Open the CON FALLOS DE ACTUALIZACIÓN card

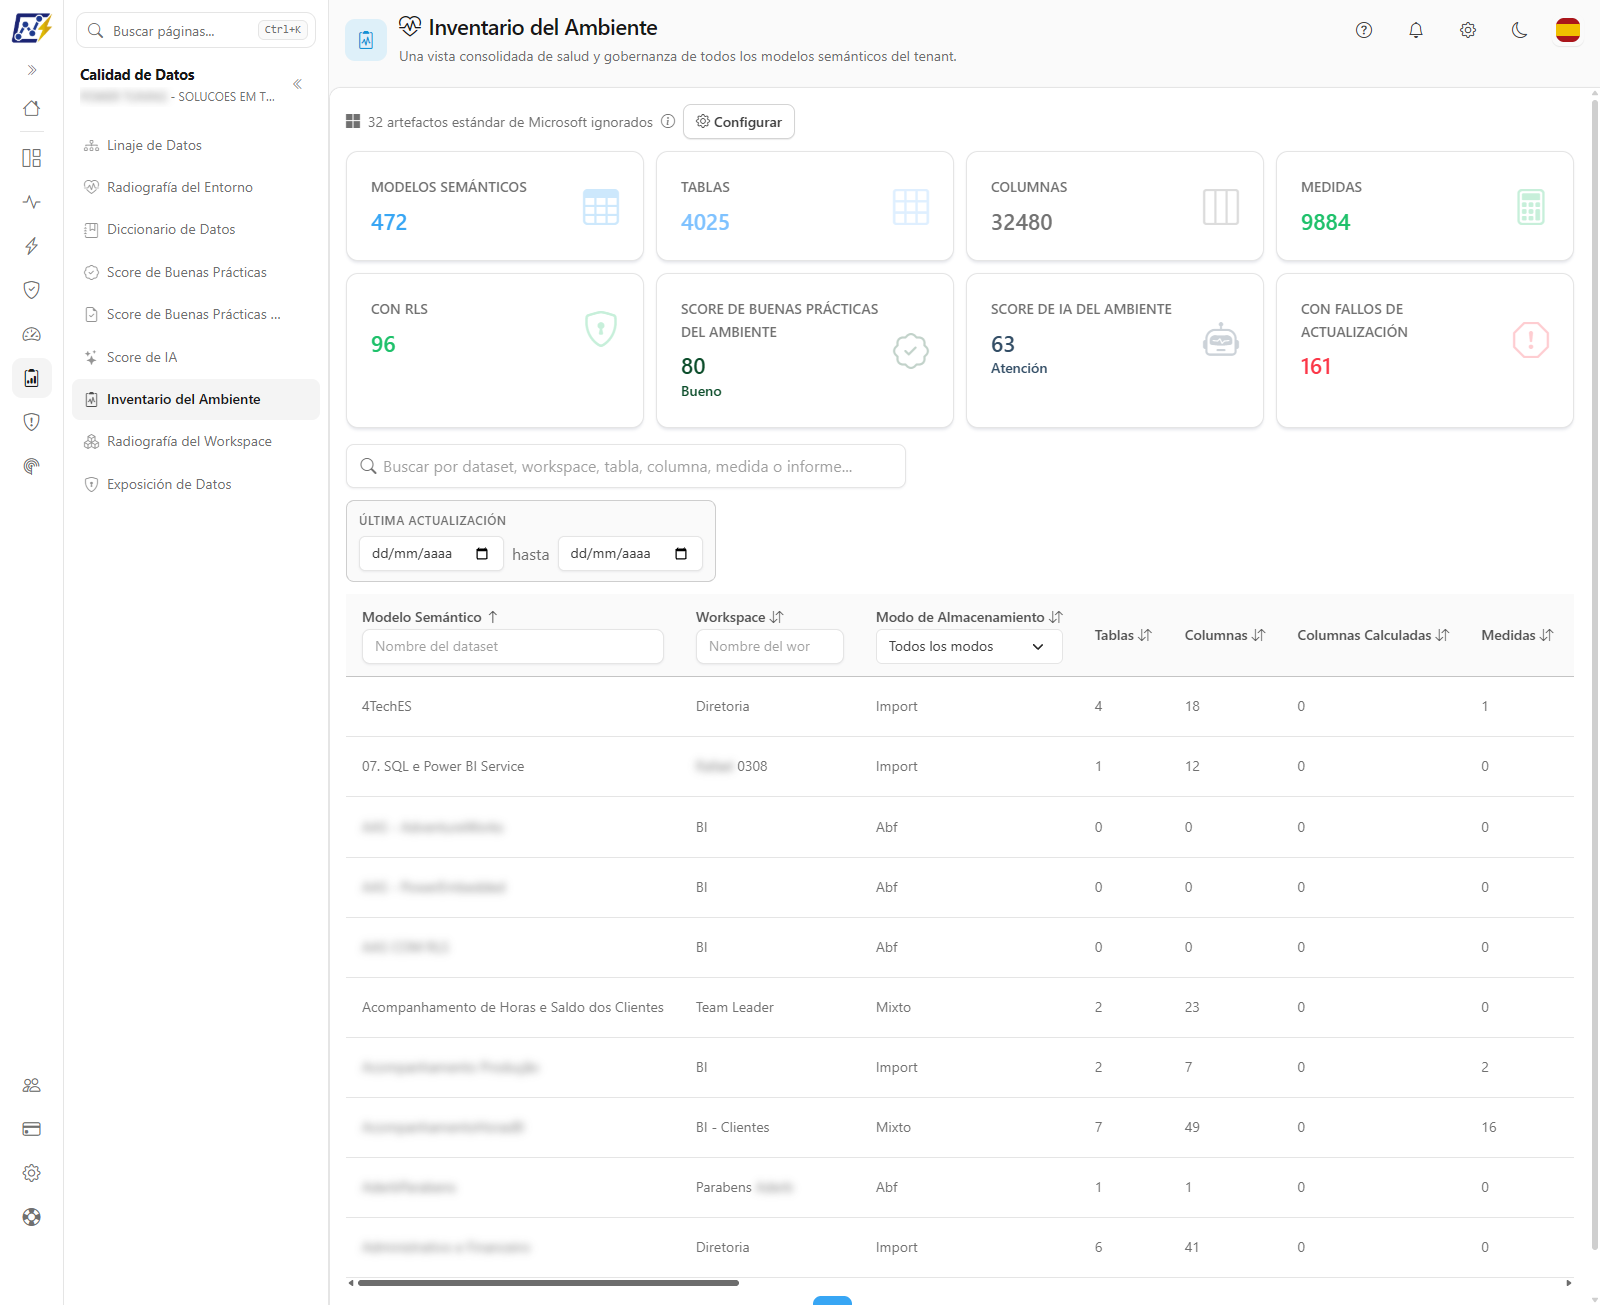[1425, 351]
